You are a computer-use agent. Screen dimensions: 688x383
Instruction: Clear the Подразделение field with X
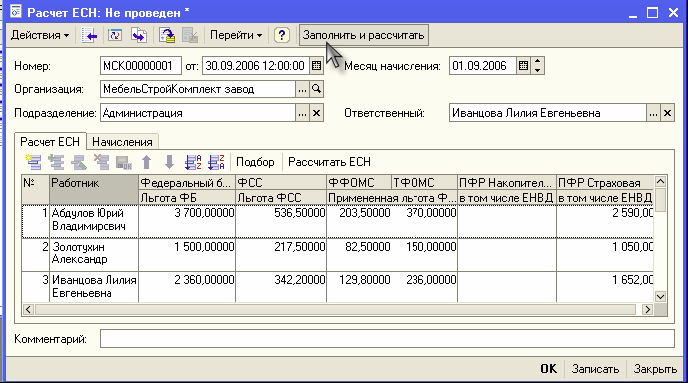coord(316,113)
